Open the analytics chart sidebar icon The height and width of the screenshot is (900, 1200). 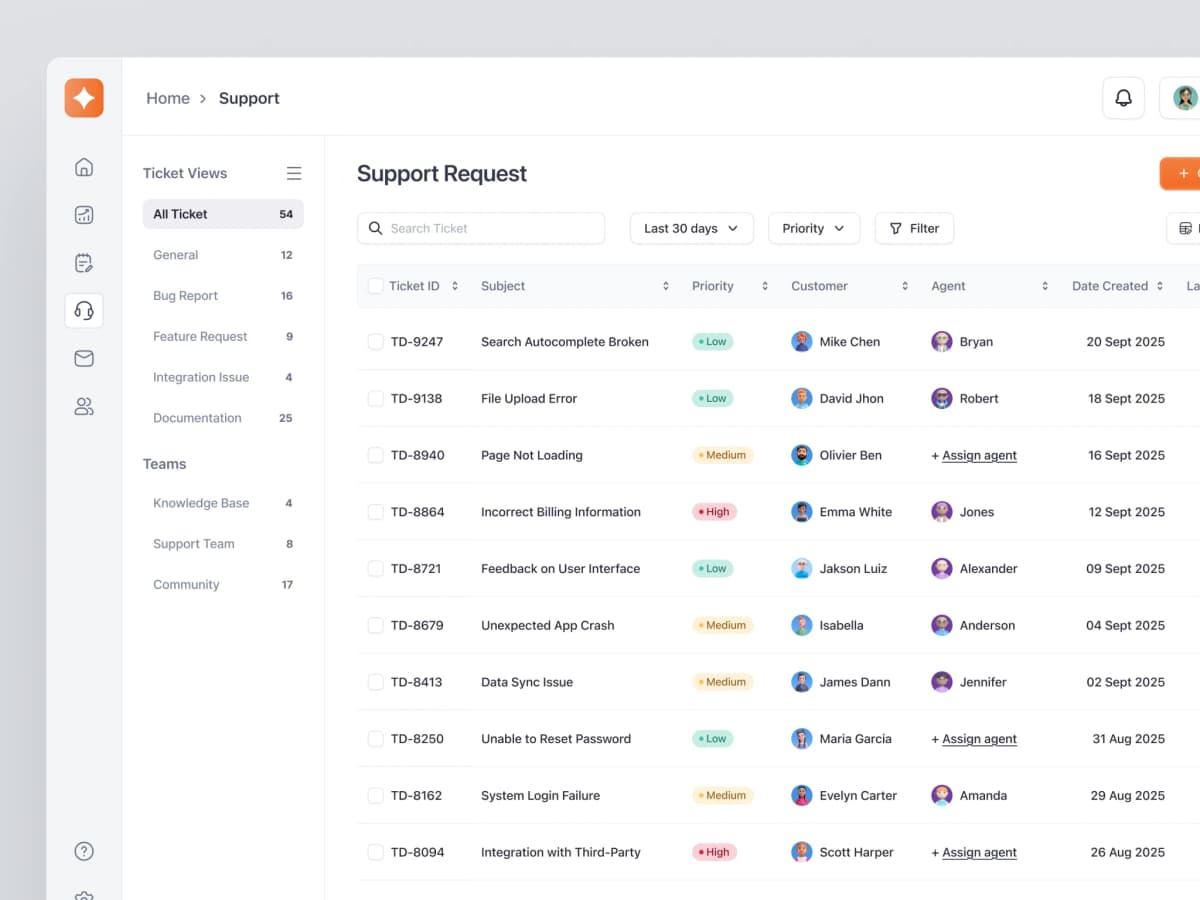point(84,215)
